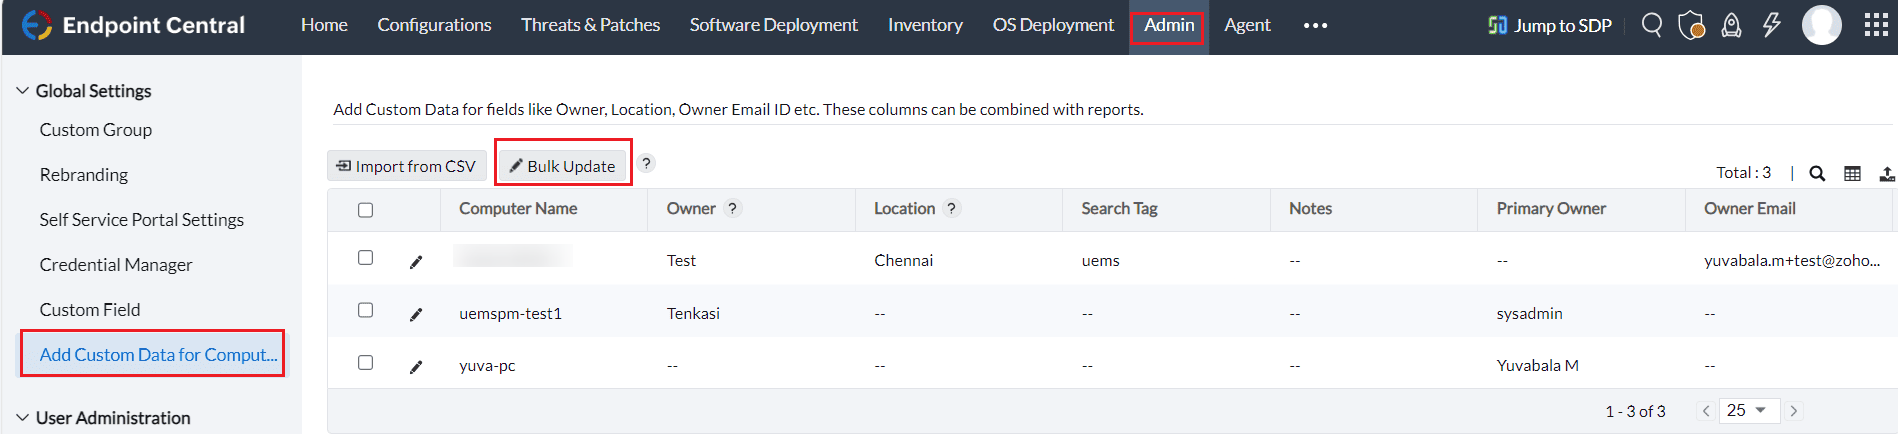Open the apps grid icon
Viewport: 1898px width, 434px height.
click(x=1876, y=25)
